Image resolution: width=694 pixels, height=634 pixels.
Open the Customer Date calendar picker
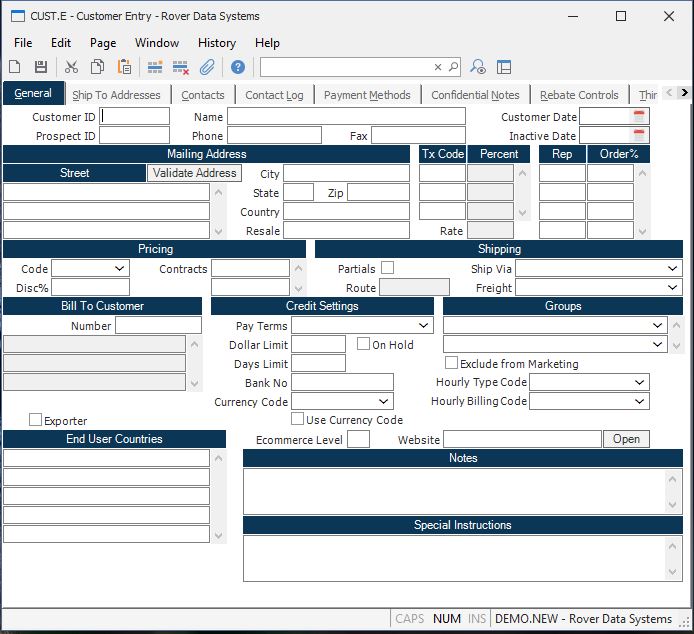pyautogui.click(x=639, y=117)
